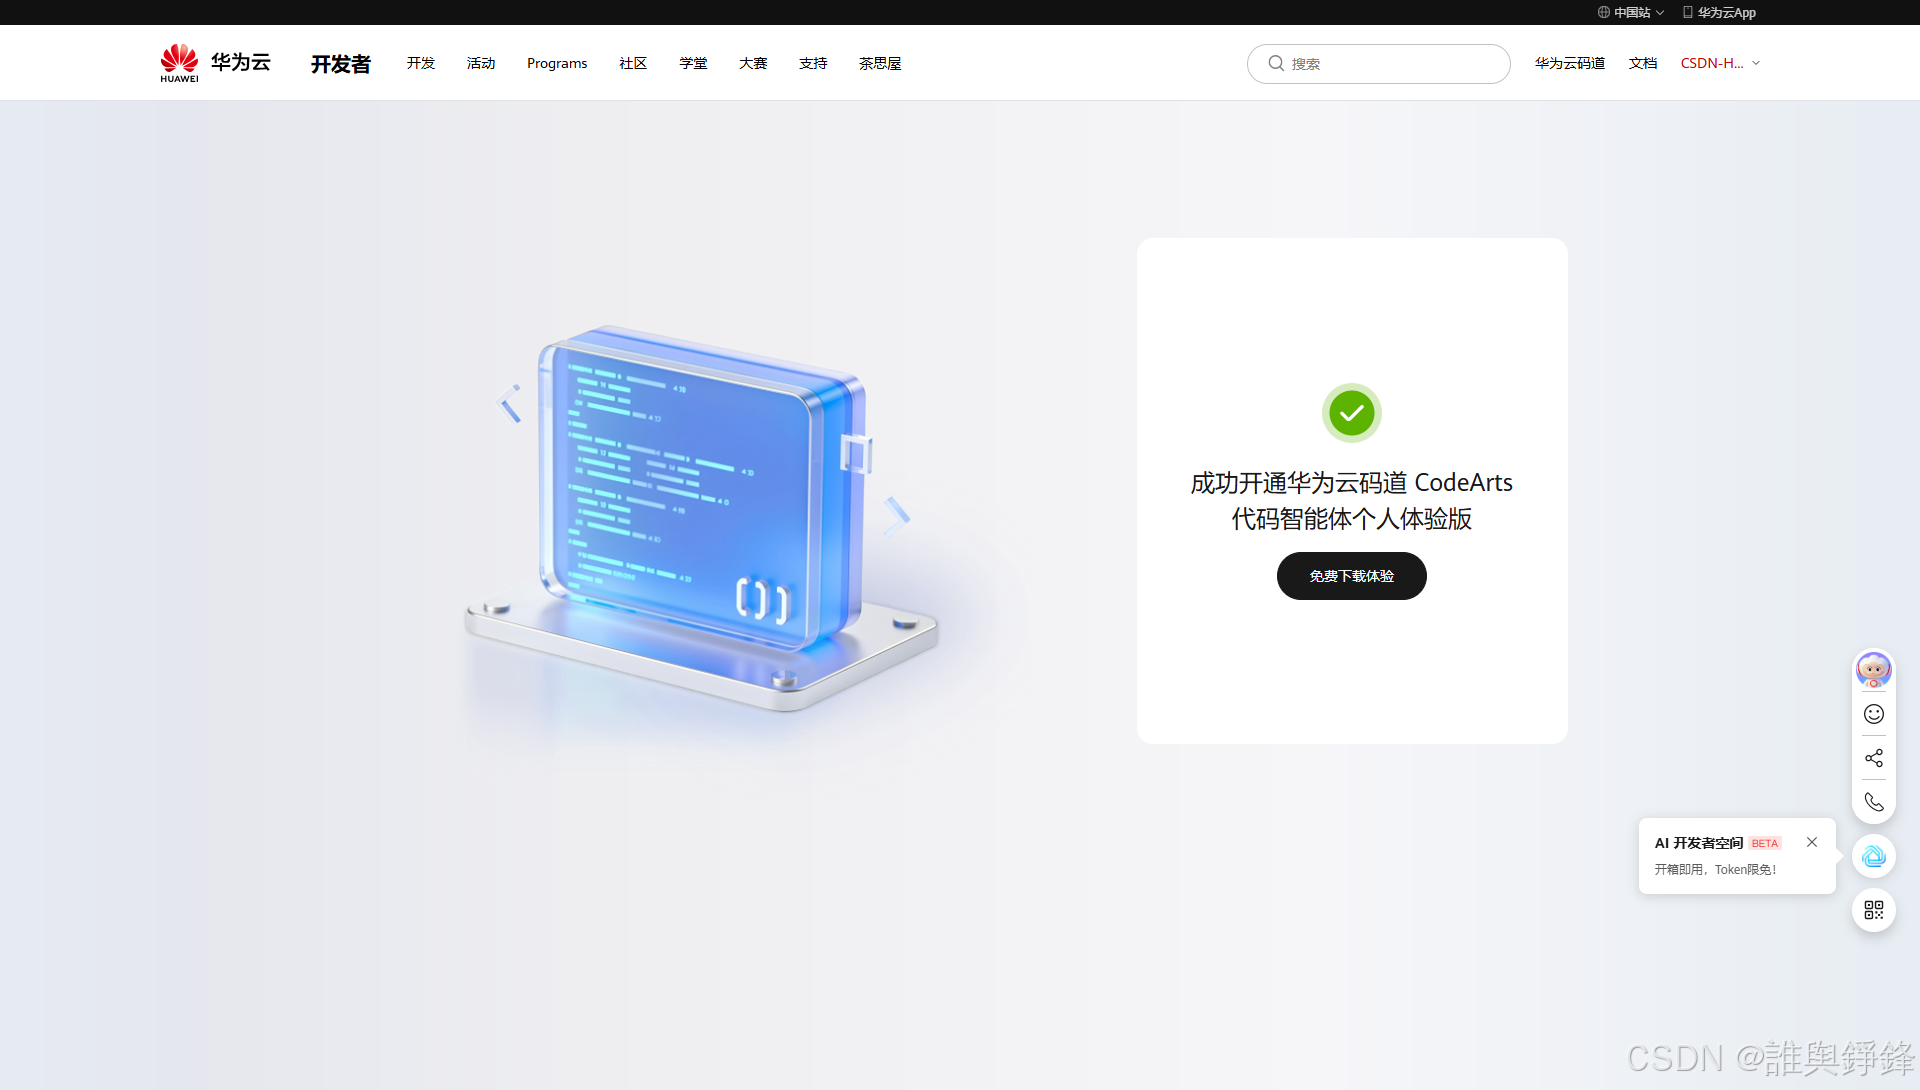Click the BETA badge in popup
Image resolution: width=1920 pixels, height=1090 pixels.
tap(1765, 843)
